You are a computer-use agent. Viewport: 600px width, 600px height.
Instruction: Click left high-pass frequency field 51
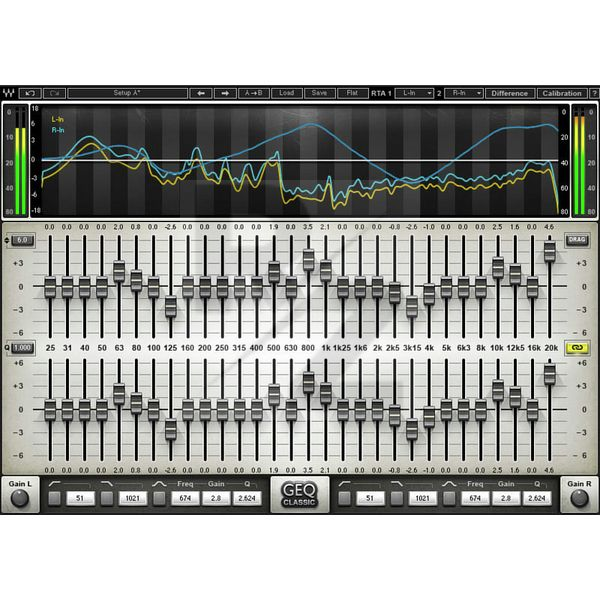pyautogui.click(x=80, y=498)
